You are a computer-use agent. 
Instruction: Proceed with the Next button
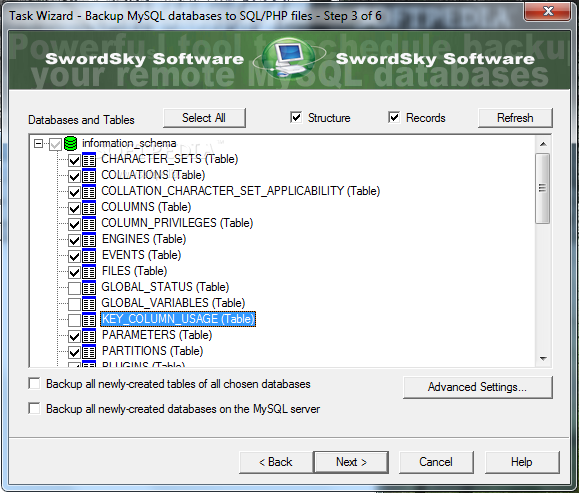pos(351,462)
